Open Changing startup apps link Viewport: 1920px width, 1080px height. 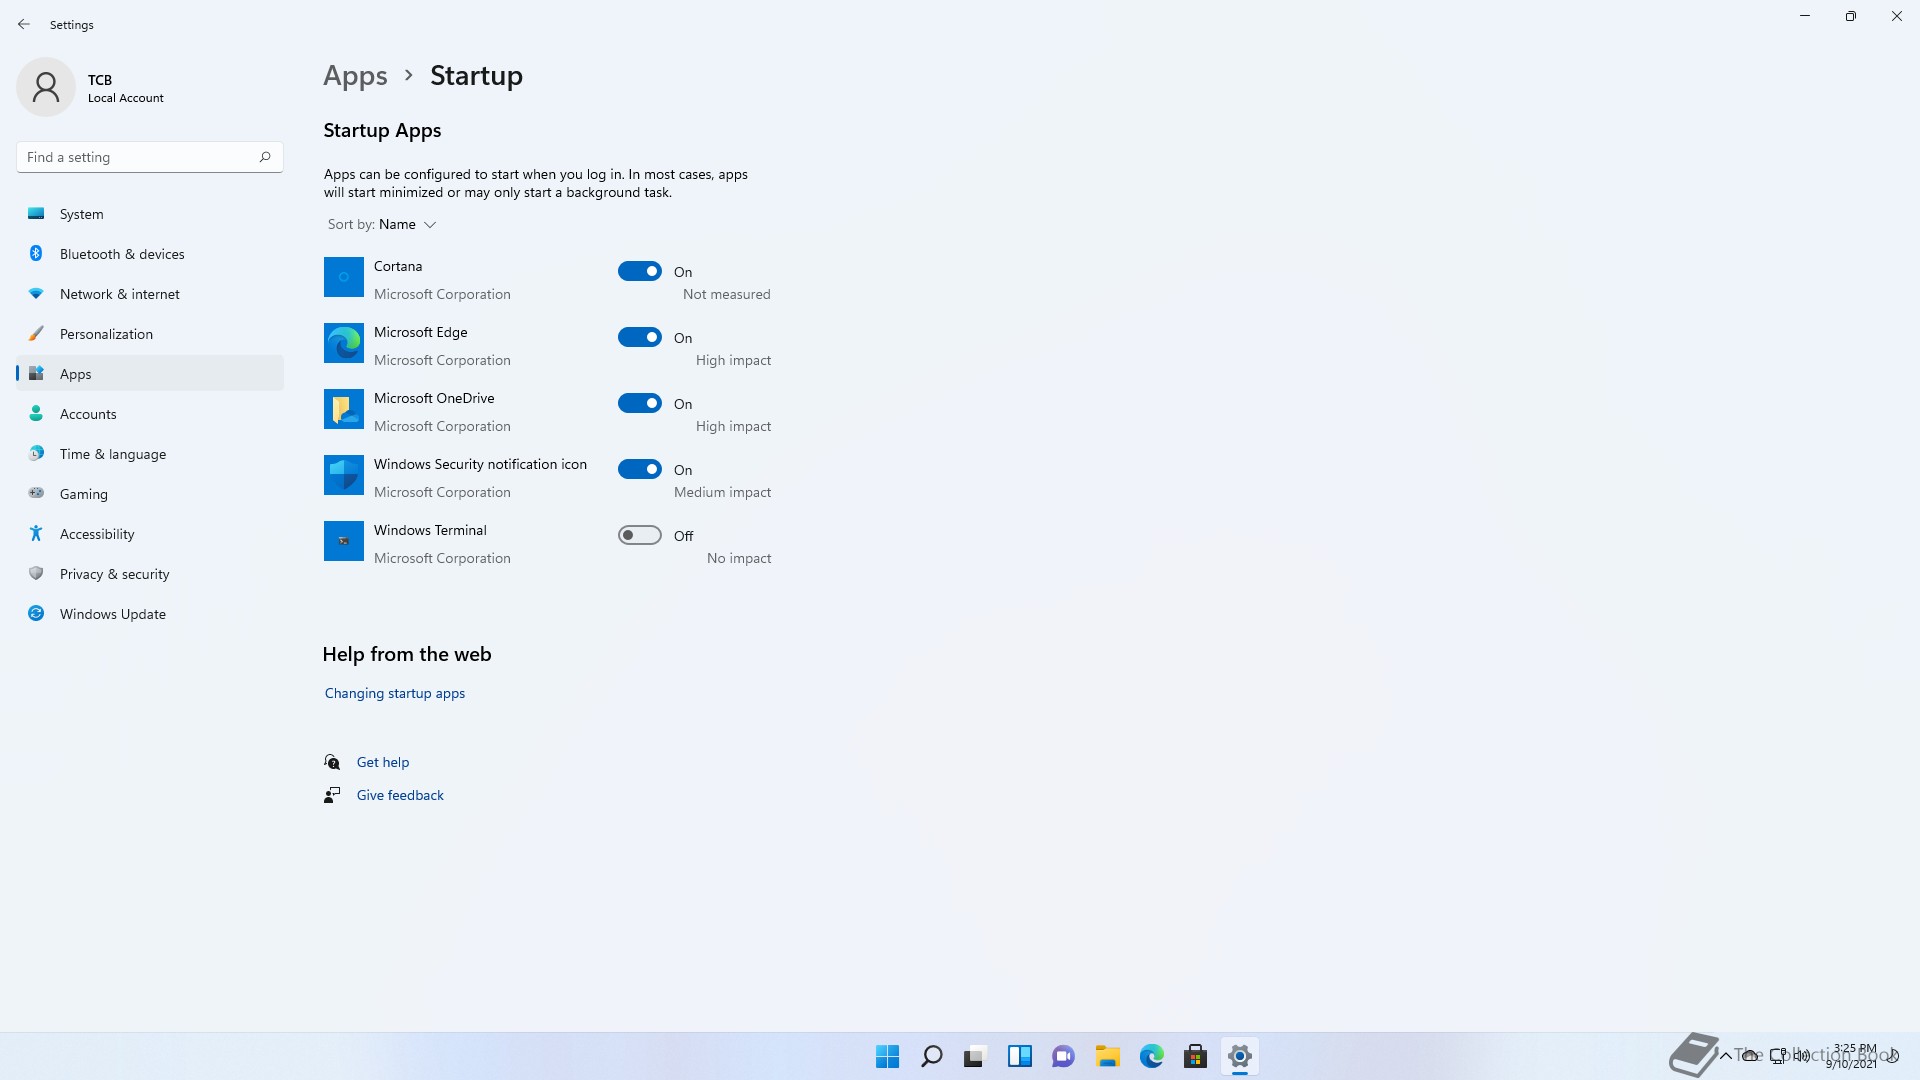click(x=395, y=693)
